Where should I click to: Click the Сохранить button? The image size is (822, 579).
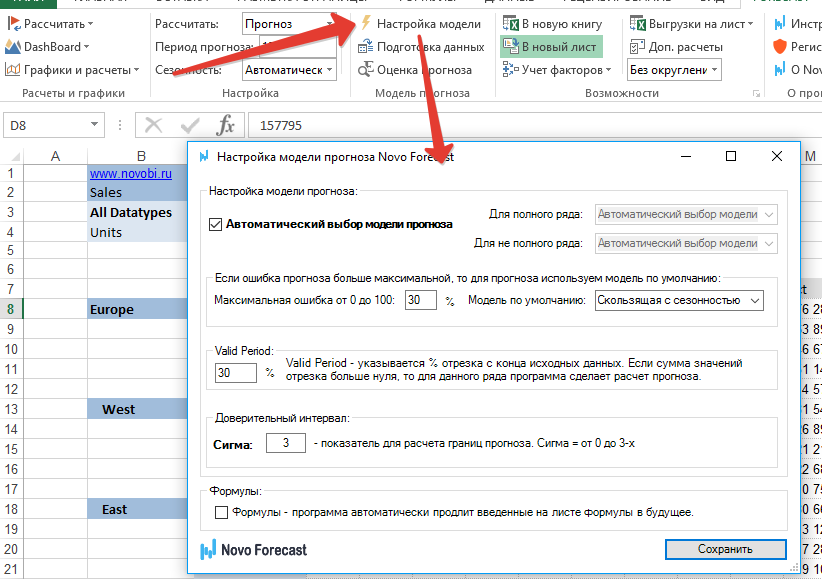[726, 549]
